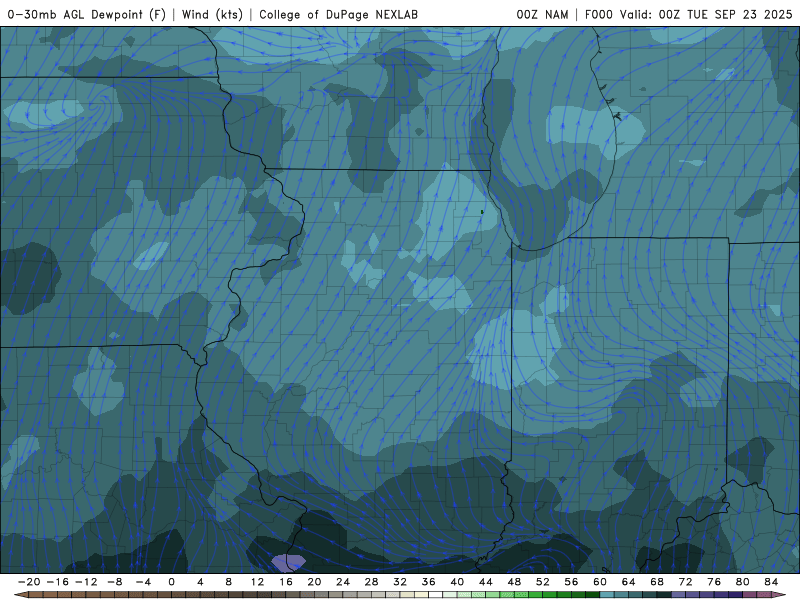The height and width of the screenshot is (600, 800).
Task: Click the '-16' legend value
Action: coord(57,582)
